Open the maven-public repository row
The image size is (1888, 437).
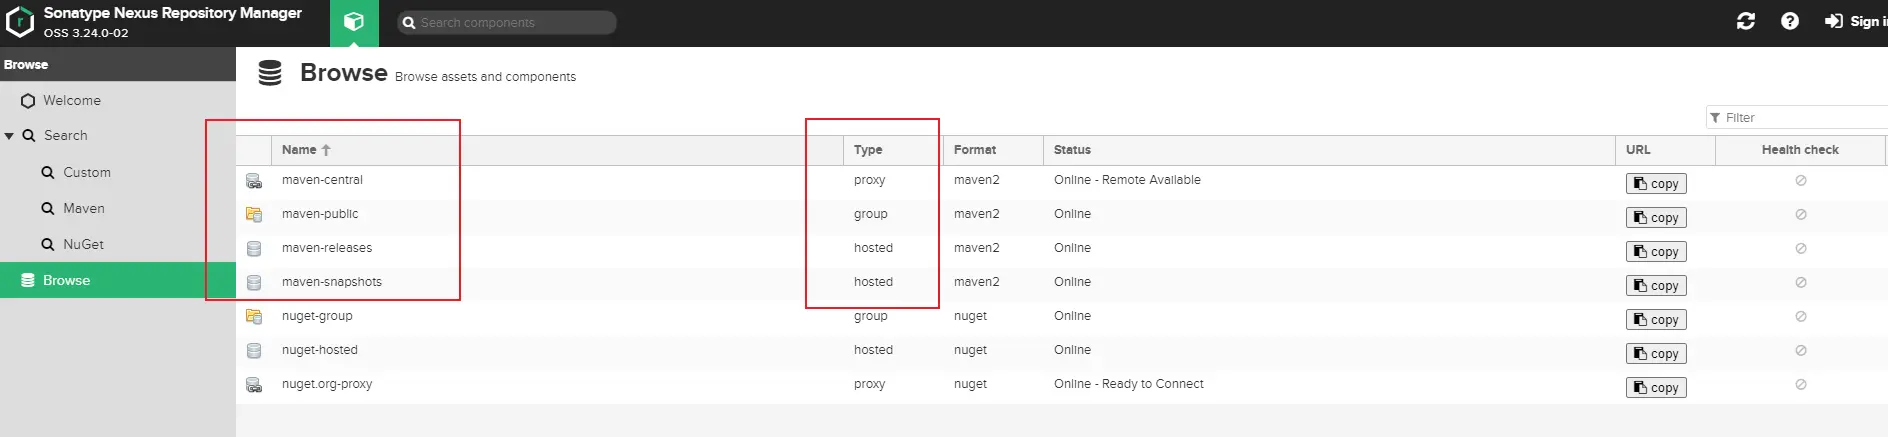1062,215
